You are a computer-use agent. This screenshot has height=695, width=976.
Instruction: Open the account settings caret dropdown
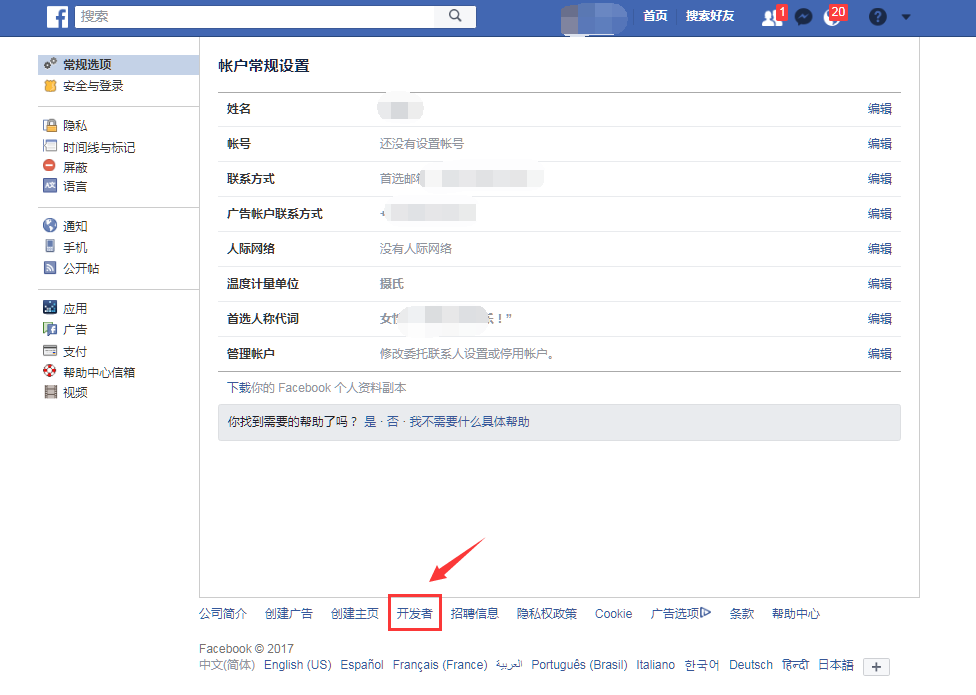[x=906, y=16]
